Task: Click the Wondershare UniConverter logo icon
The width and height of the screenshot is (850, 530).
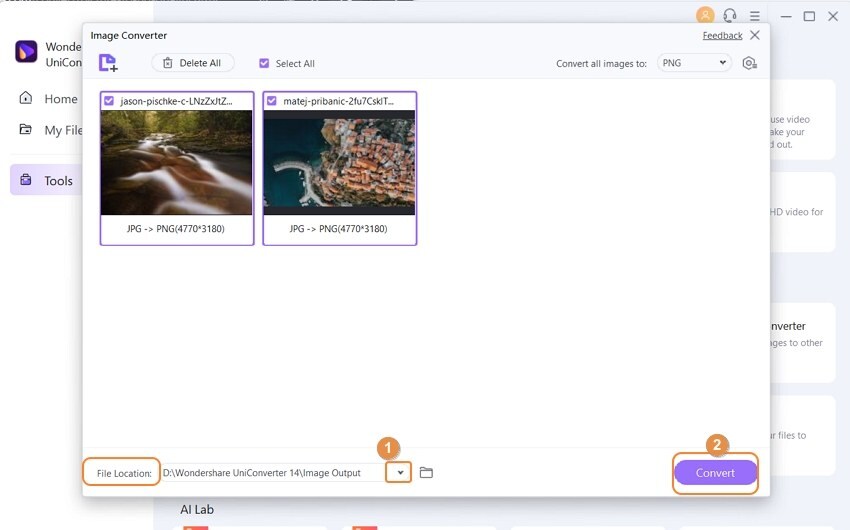Action: 26,51
